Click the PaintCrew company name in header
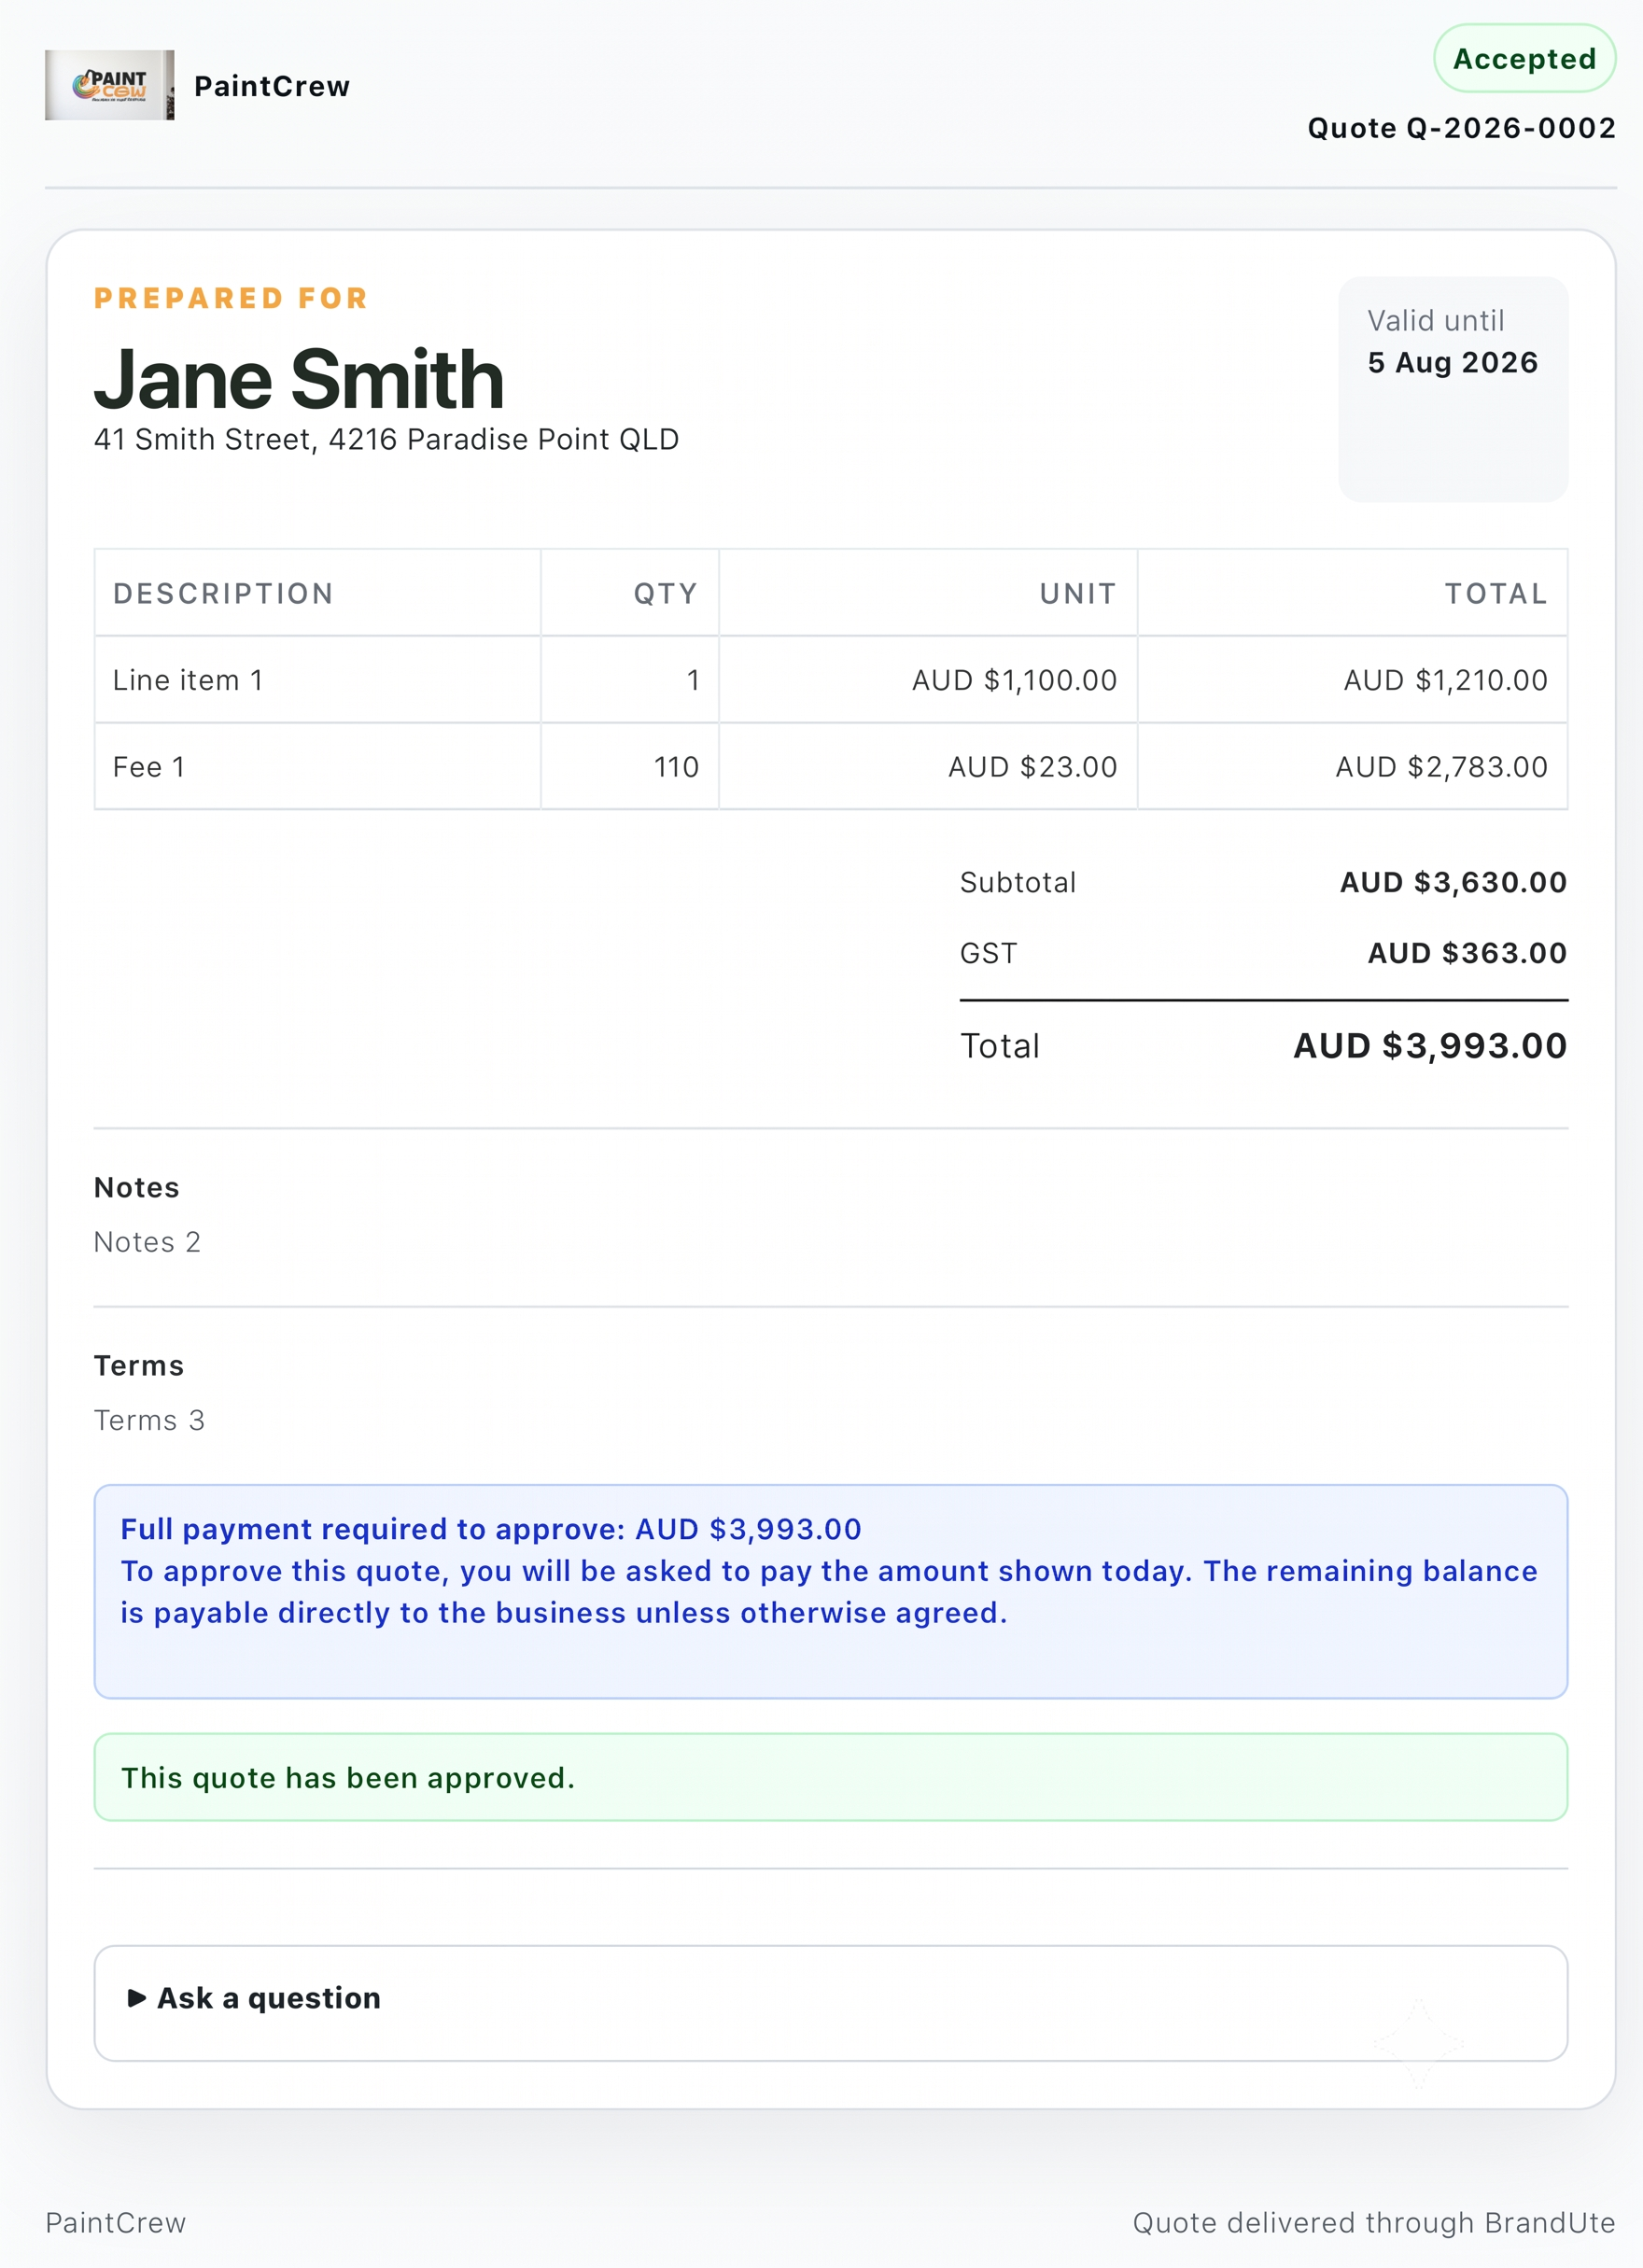The width and height of the screenshot is (1643, 2268). [x=272, y=86]
